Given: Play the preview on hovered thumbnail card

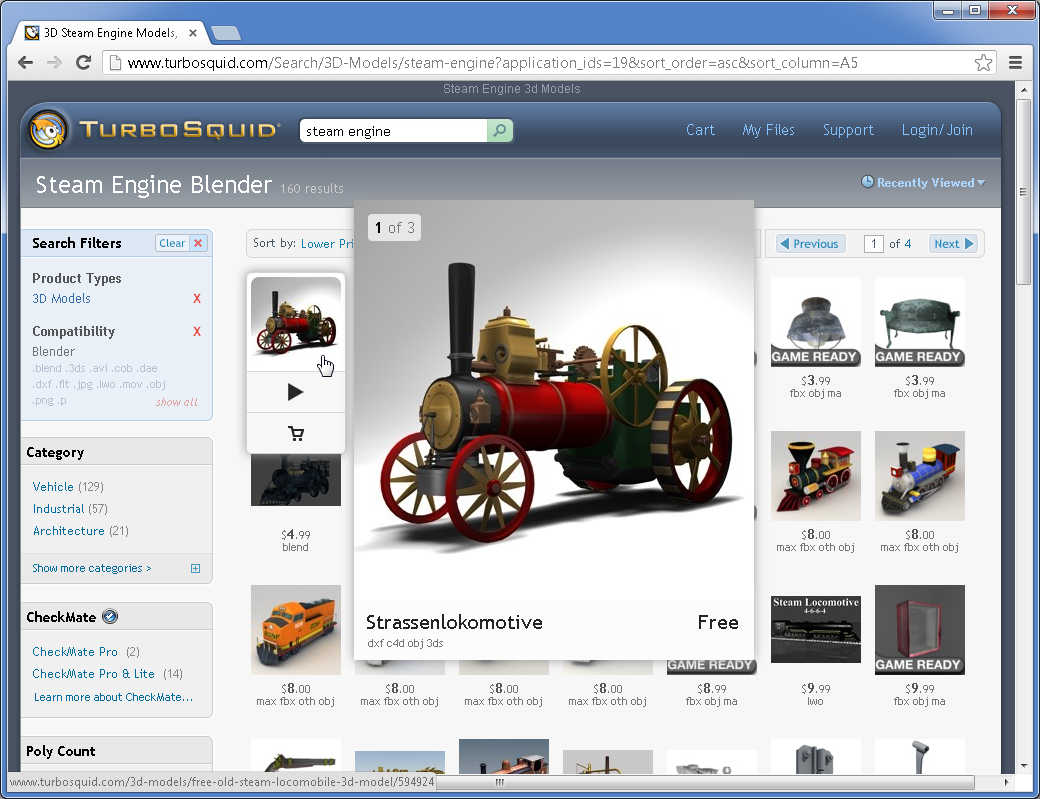Looking at the screenshot, I should (x=296, y=392).
